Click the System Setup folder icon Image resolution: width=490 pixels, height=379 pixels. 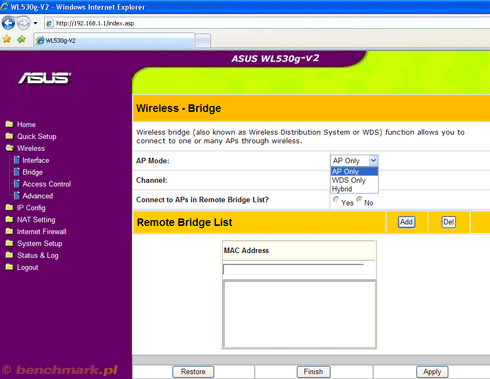coord(9,243)
